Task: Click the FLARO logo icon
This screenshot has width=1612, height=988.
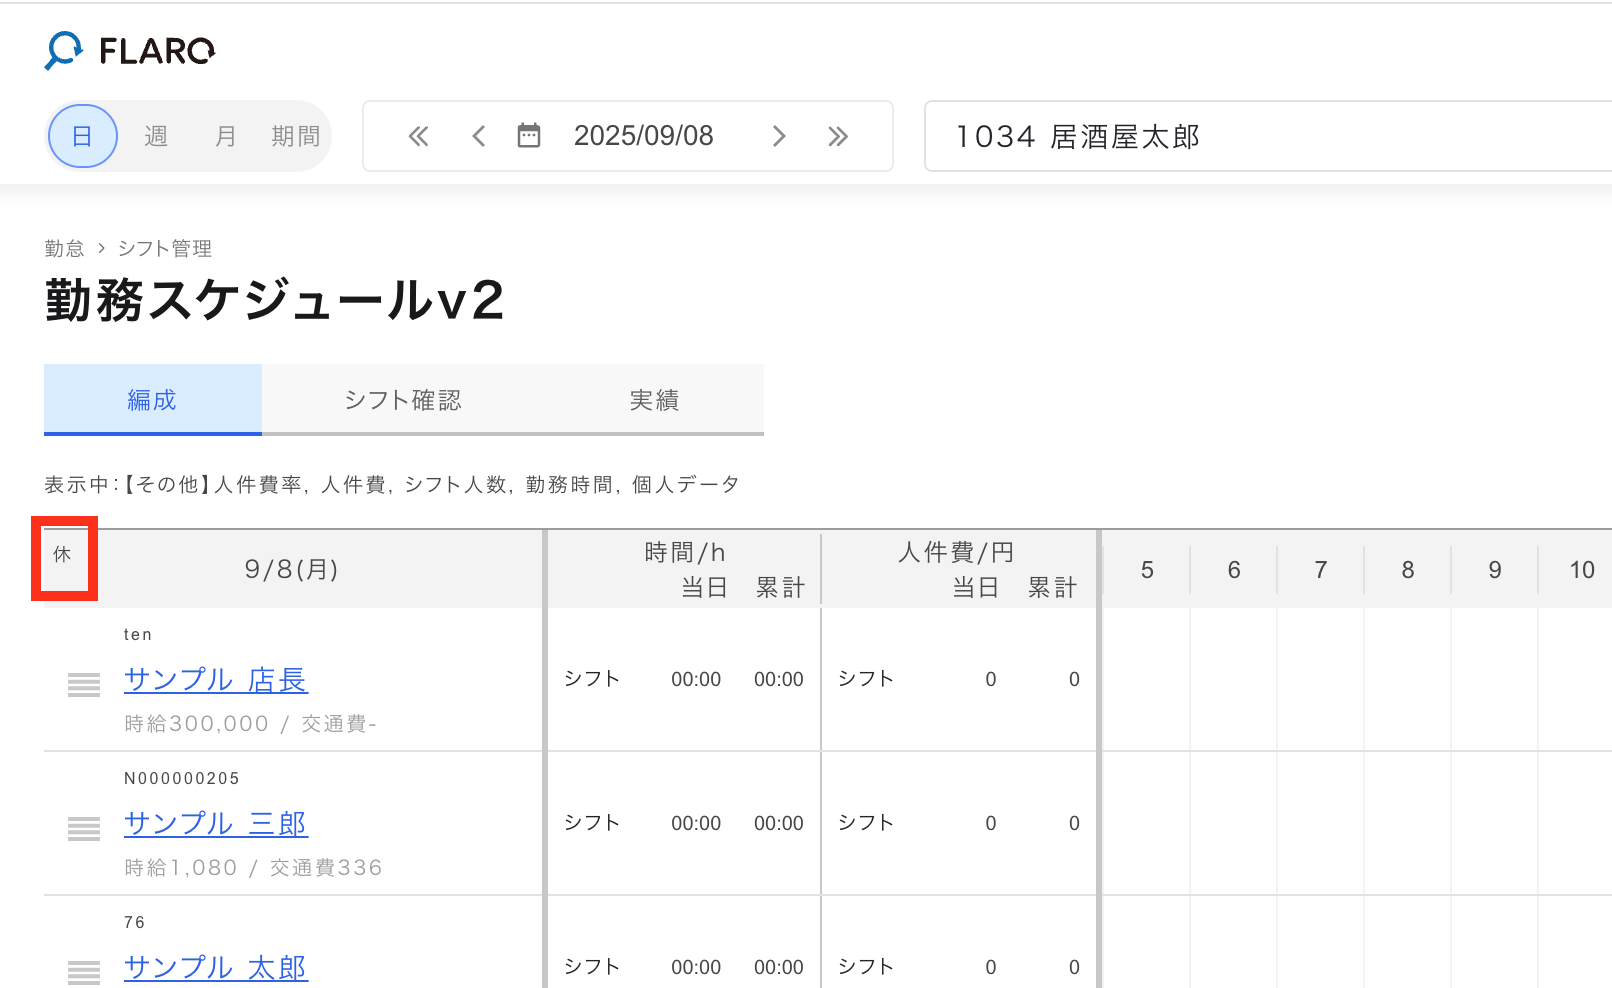Action: click(64, 50)
